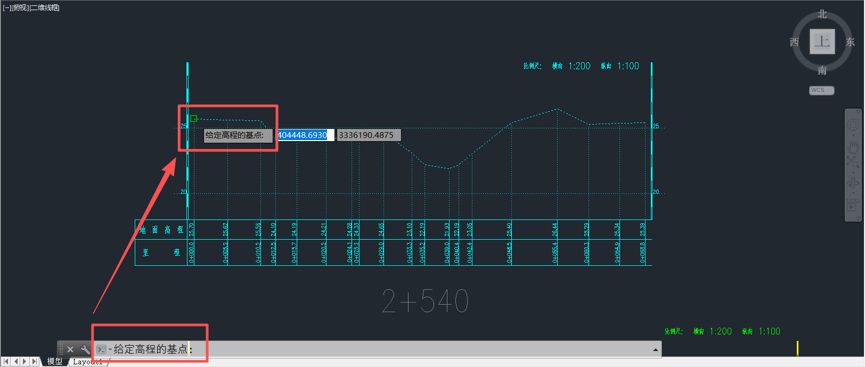This screenshot has width=865, height=367.
Task: Open the SteeringWheels tool in navigation bar
Action: [852, 125]
